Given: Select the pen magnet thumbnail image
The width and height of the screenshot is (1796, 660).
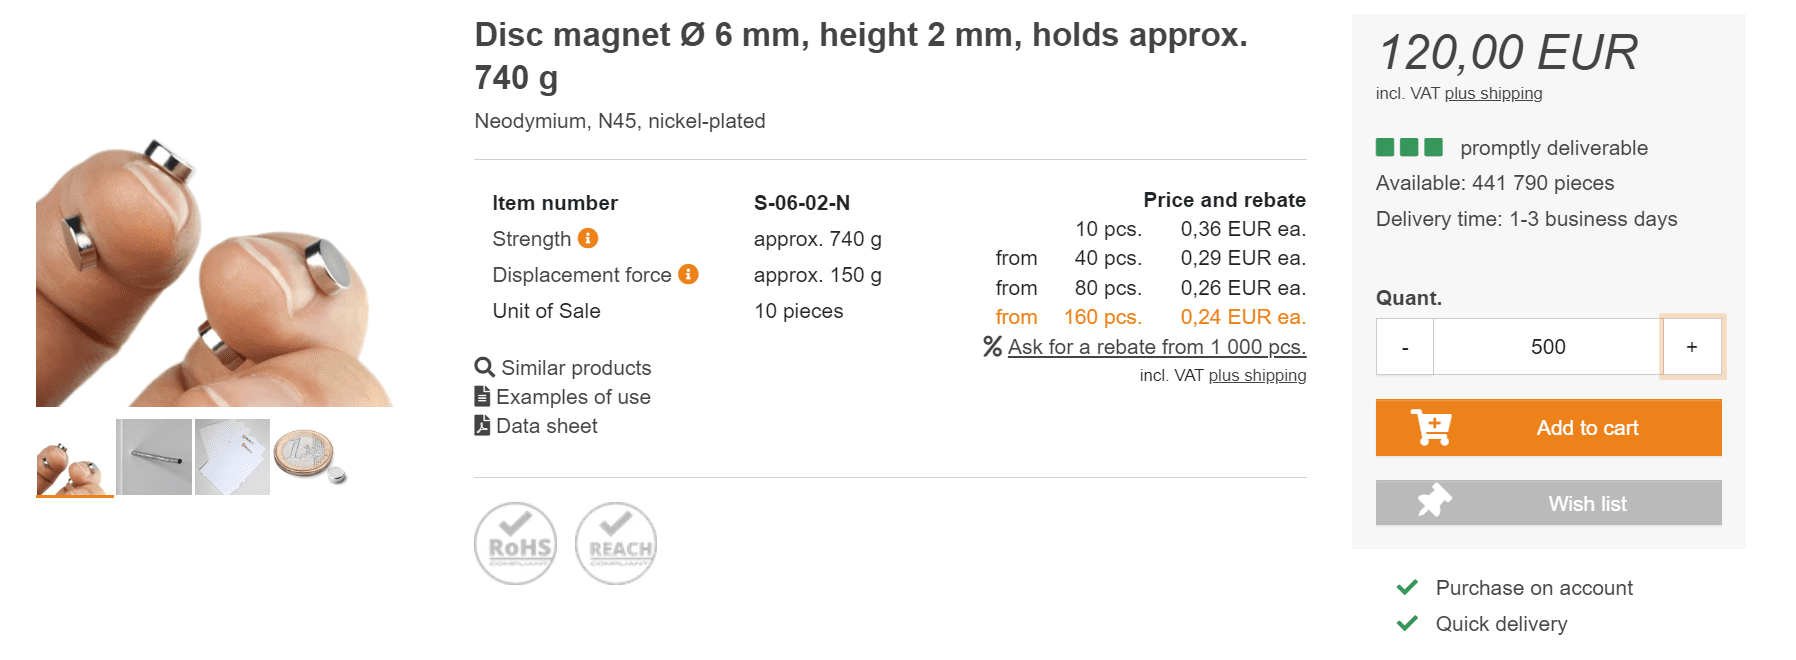Looking at the screenshot, I should click(154, 457).
